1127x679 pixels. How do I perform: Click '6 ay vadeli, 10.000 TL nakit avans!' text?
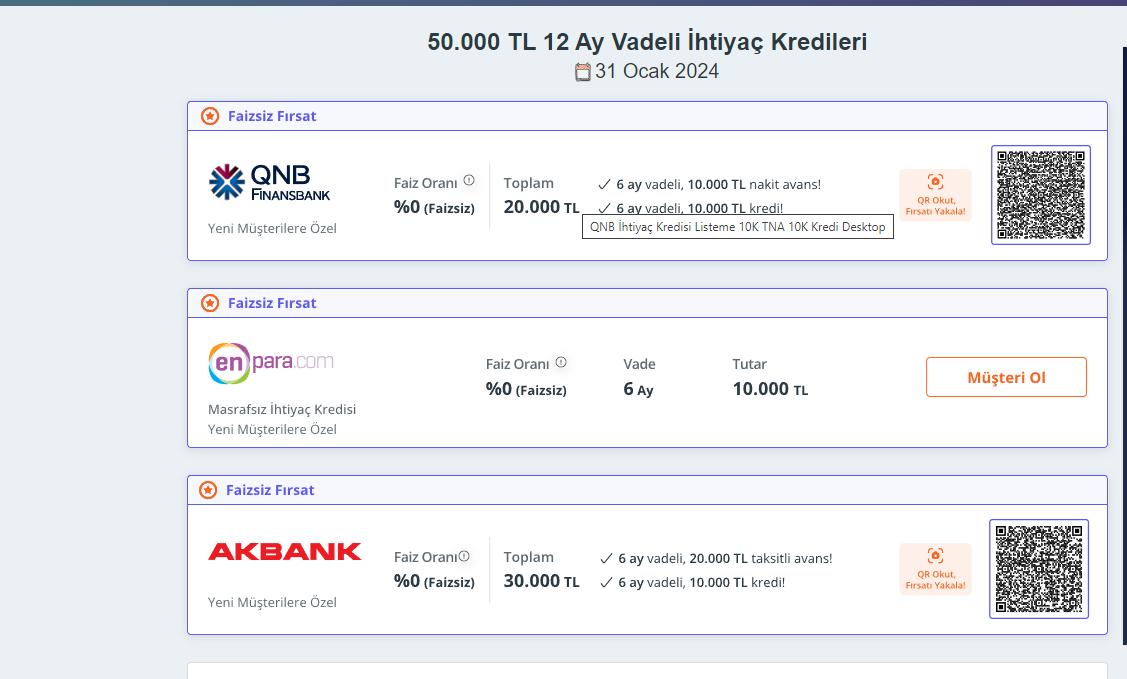[718, 185]
